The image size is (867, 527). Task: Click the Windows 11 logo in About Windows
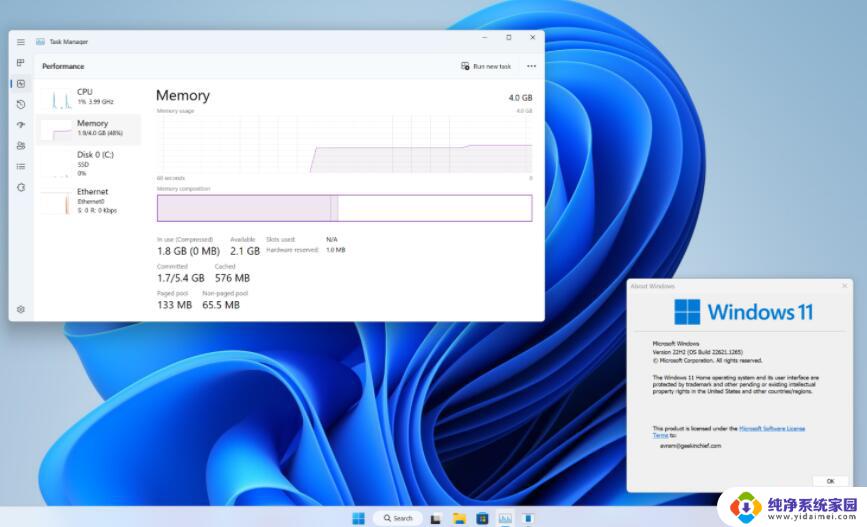click(744, 312)
